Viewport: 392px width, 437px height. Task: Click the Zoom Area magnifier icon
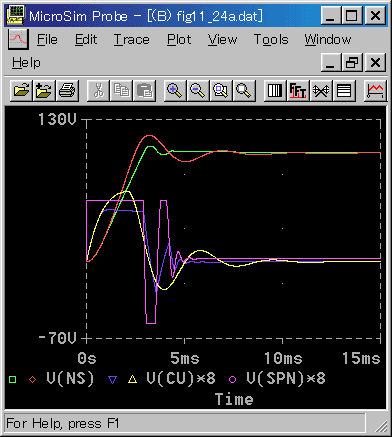coord(221,90)
